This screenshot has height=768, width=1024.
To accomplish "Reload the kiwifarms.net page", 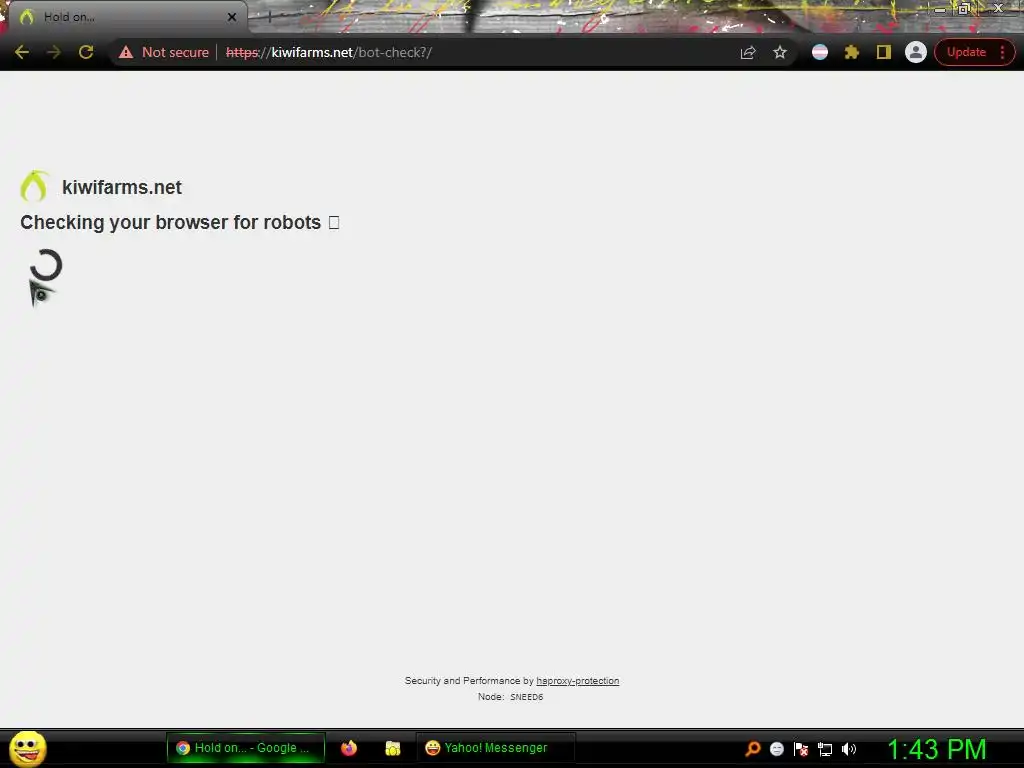I will coord(86,52).
